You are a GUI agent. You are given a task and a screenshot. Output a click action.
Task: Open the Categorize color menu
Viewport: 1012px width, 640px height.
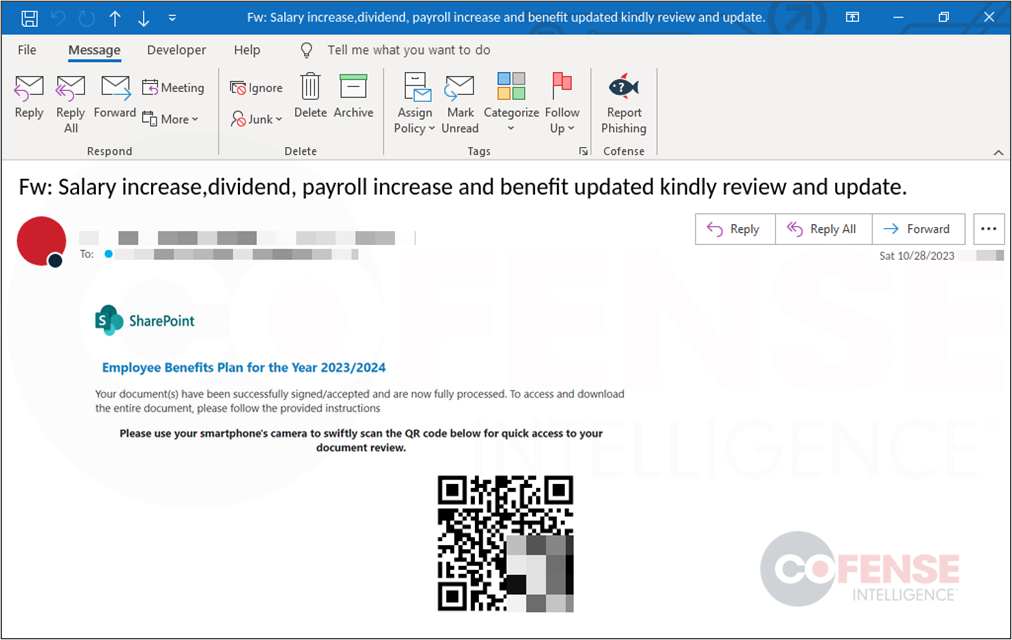(511, 103)
